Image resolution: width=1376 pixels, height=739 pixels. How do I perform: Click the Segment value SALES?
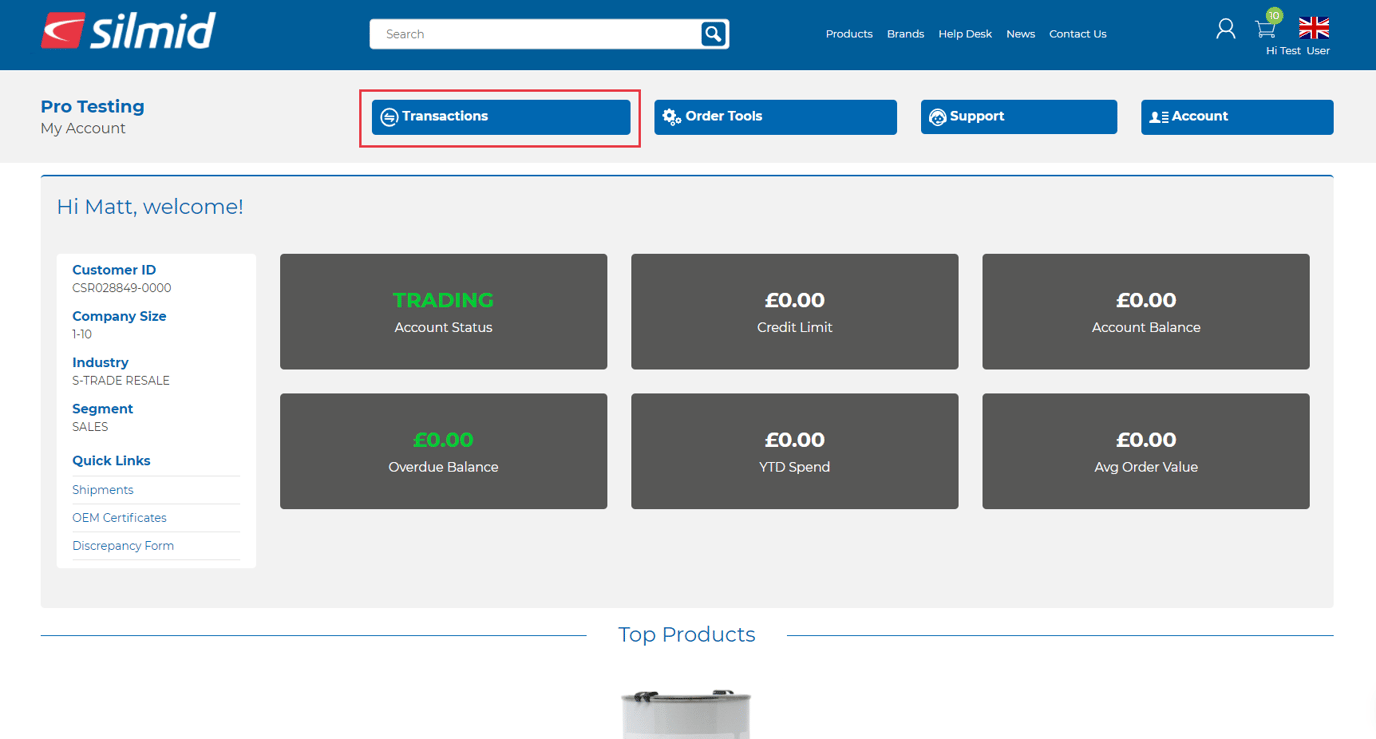pyautogui.click(x=90, y=427)
